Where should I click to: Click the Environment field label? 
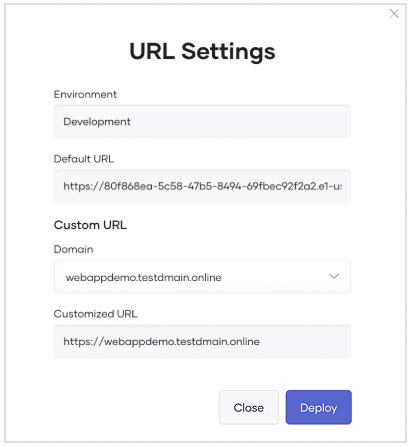tap(85, 94)
